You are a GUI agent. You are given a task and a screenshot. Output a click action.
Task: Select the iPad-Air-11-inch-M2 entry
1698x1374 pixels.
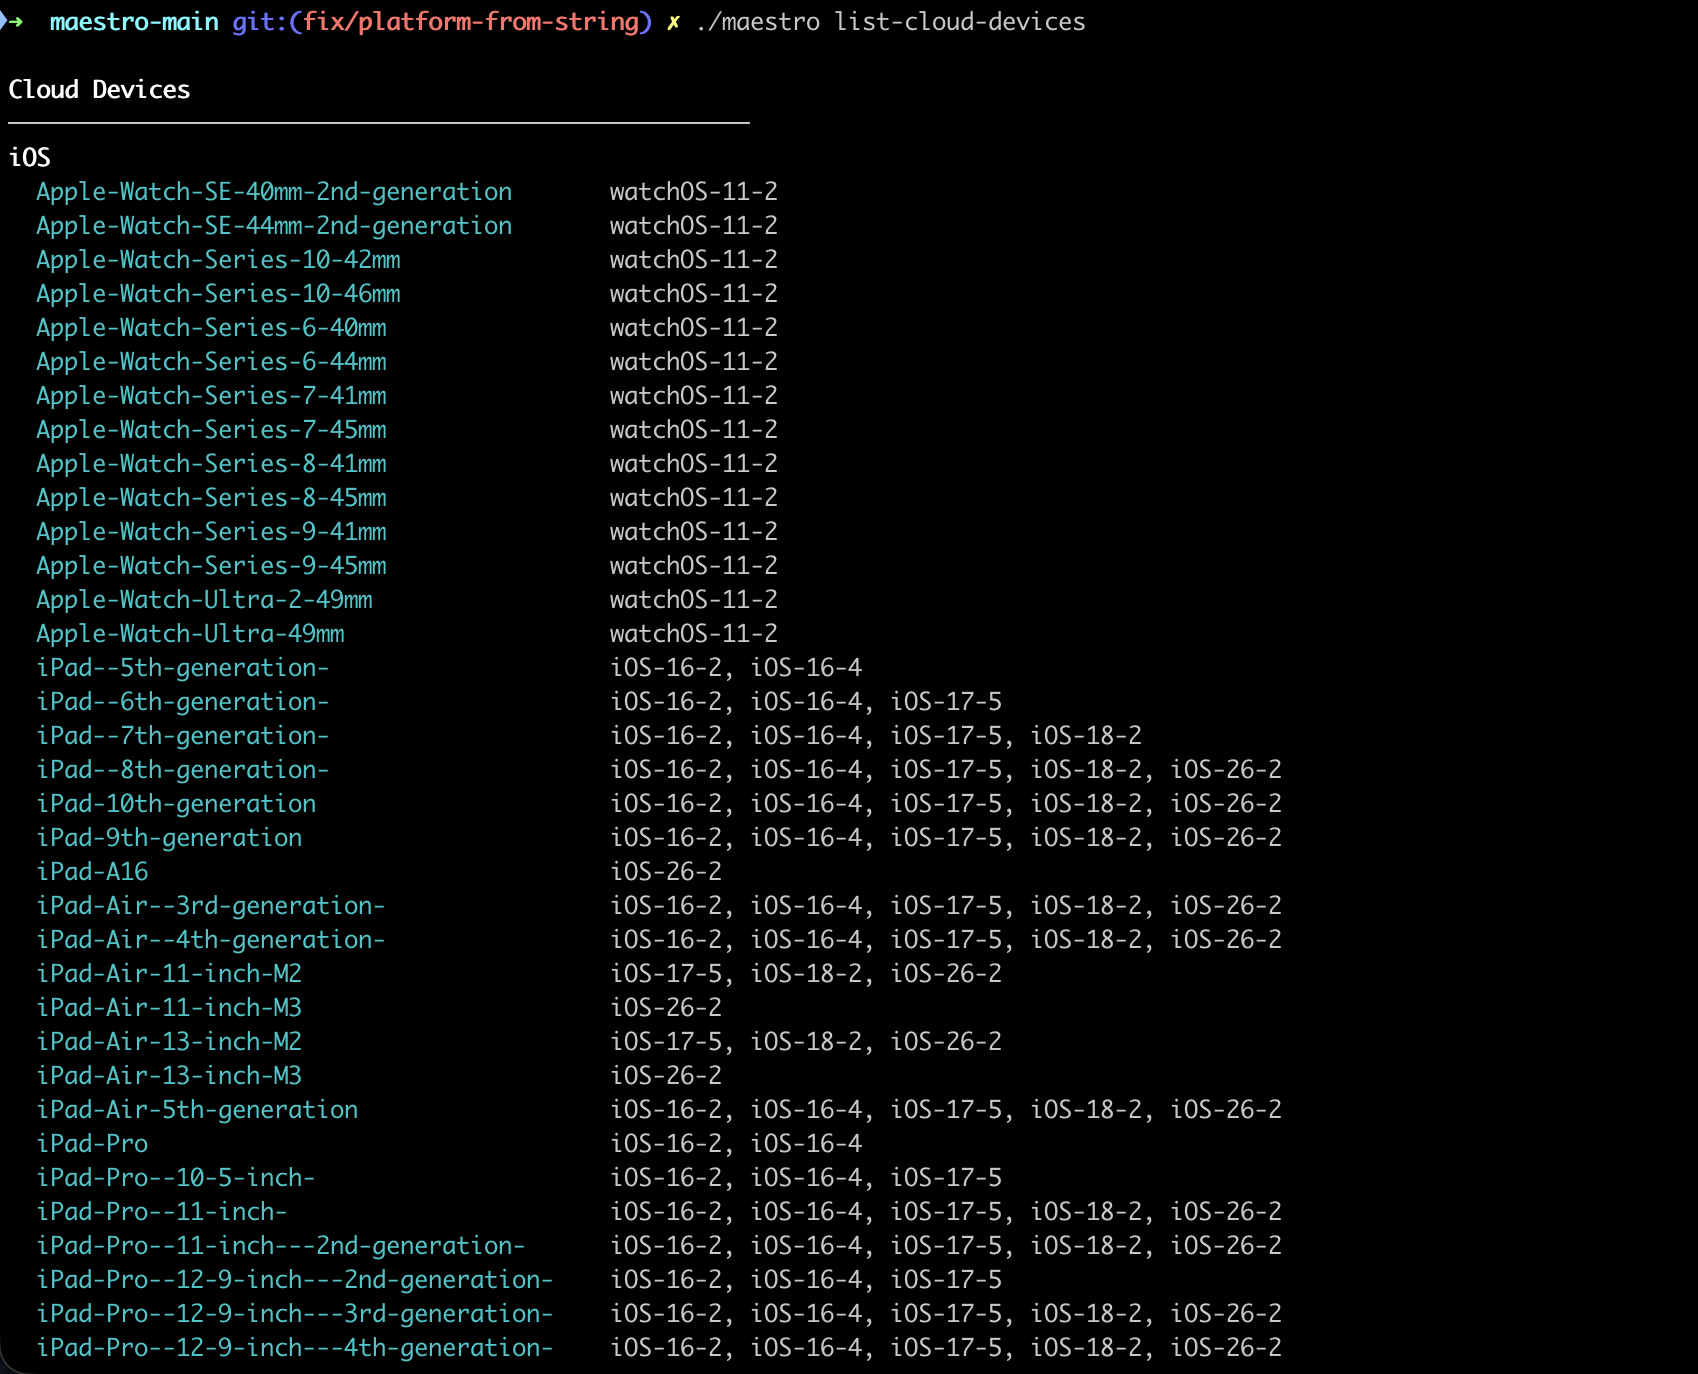[169, 974]
